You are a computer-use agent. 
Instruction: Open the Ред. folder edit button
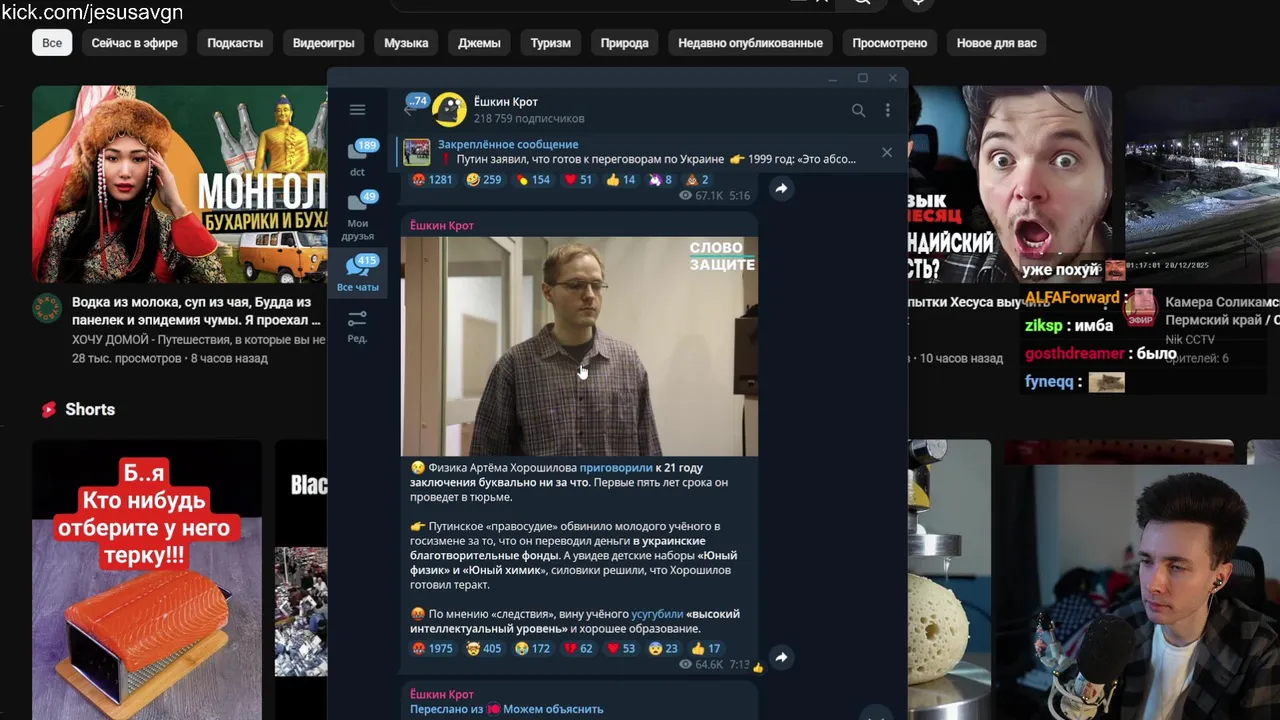[357, 326]
